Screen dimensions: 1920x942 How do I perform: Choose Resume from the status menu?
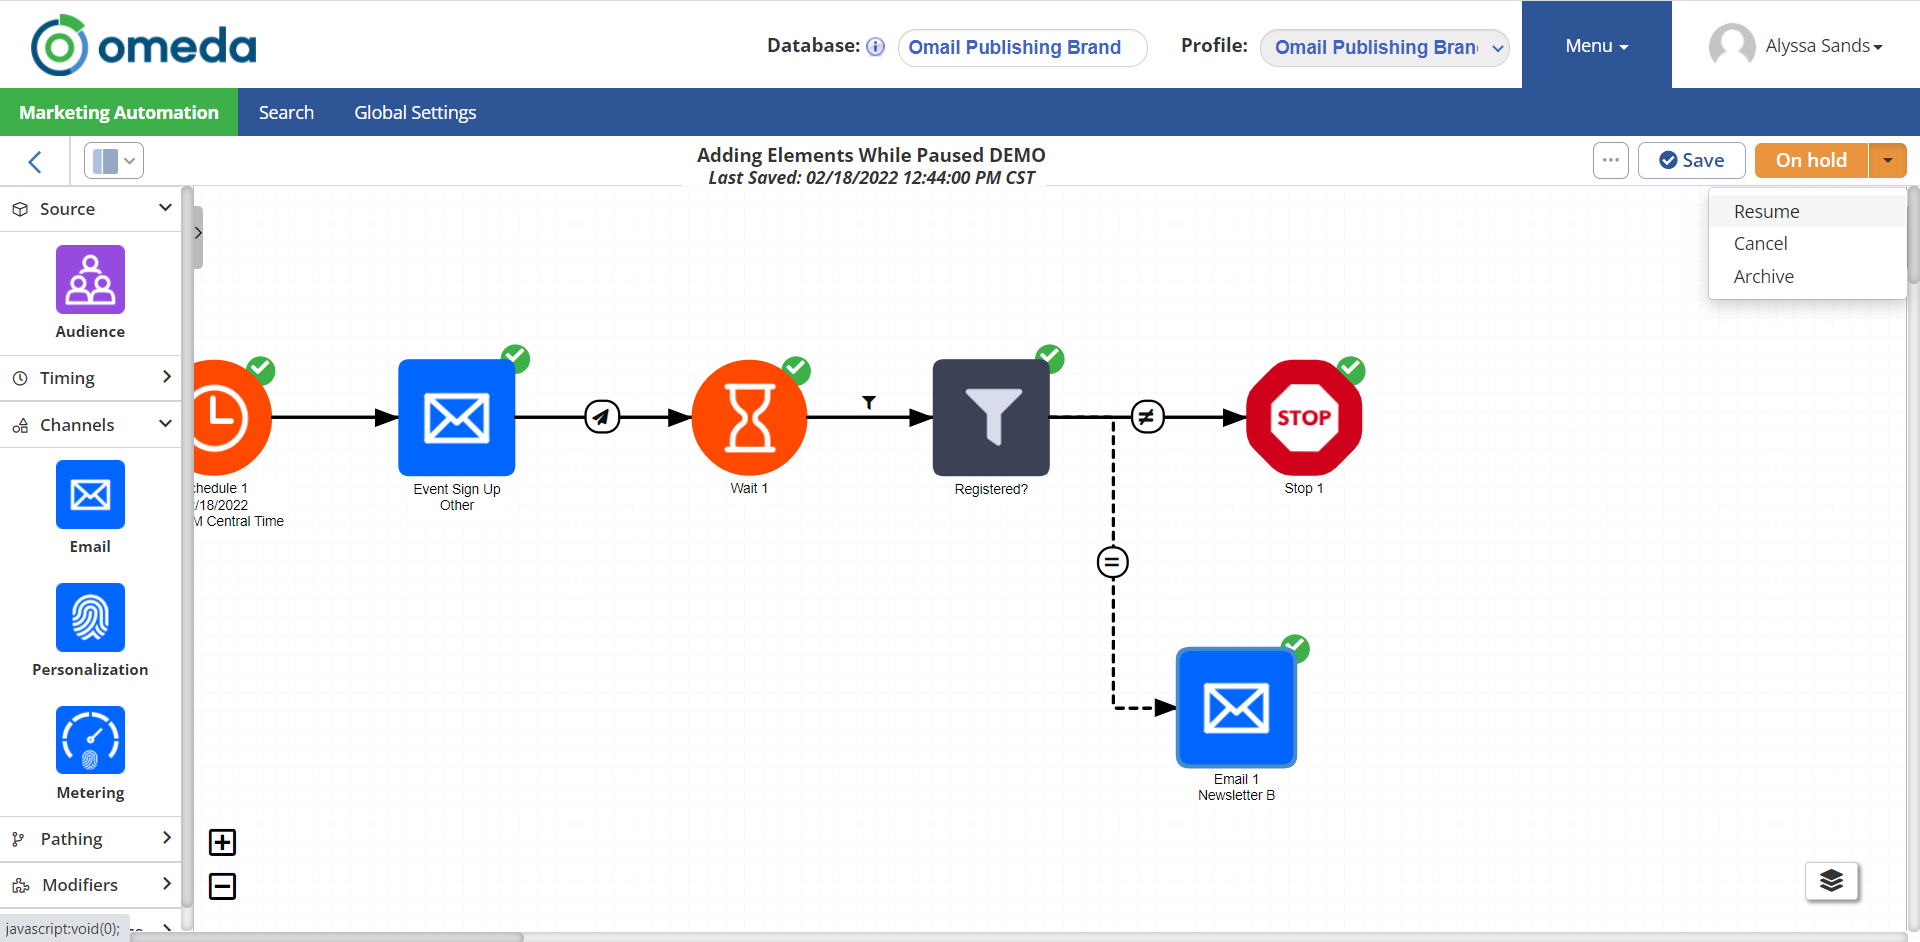pyautogui.click(x=1766, y=211)
